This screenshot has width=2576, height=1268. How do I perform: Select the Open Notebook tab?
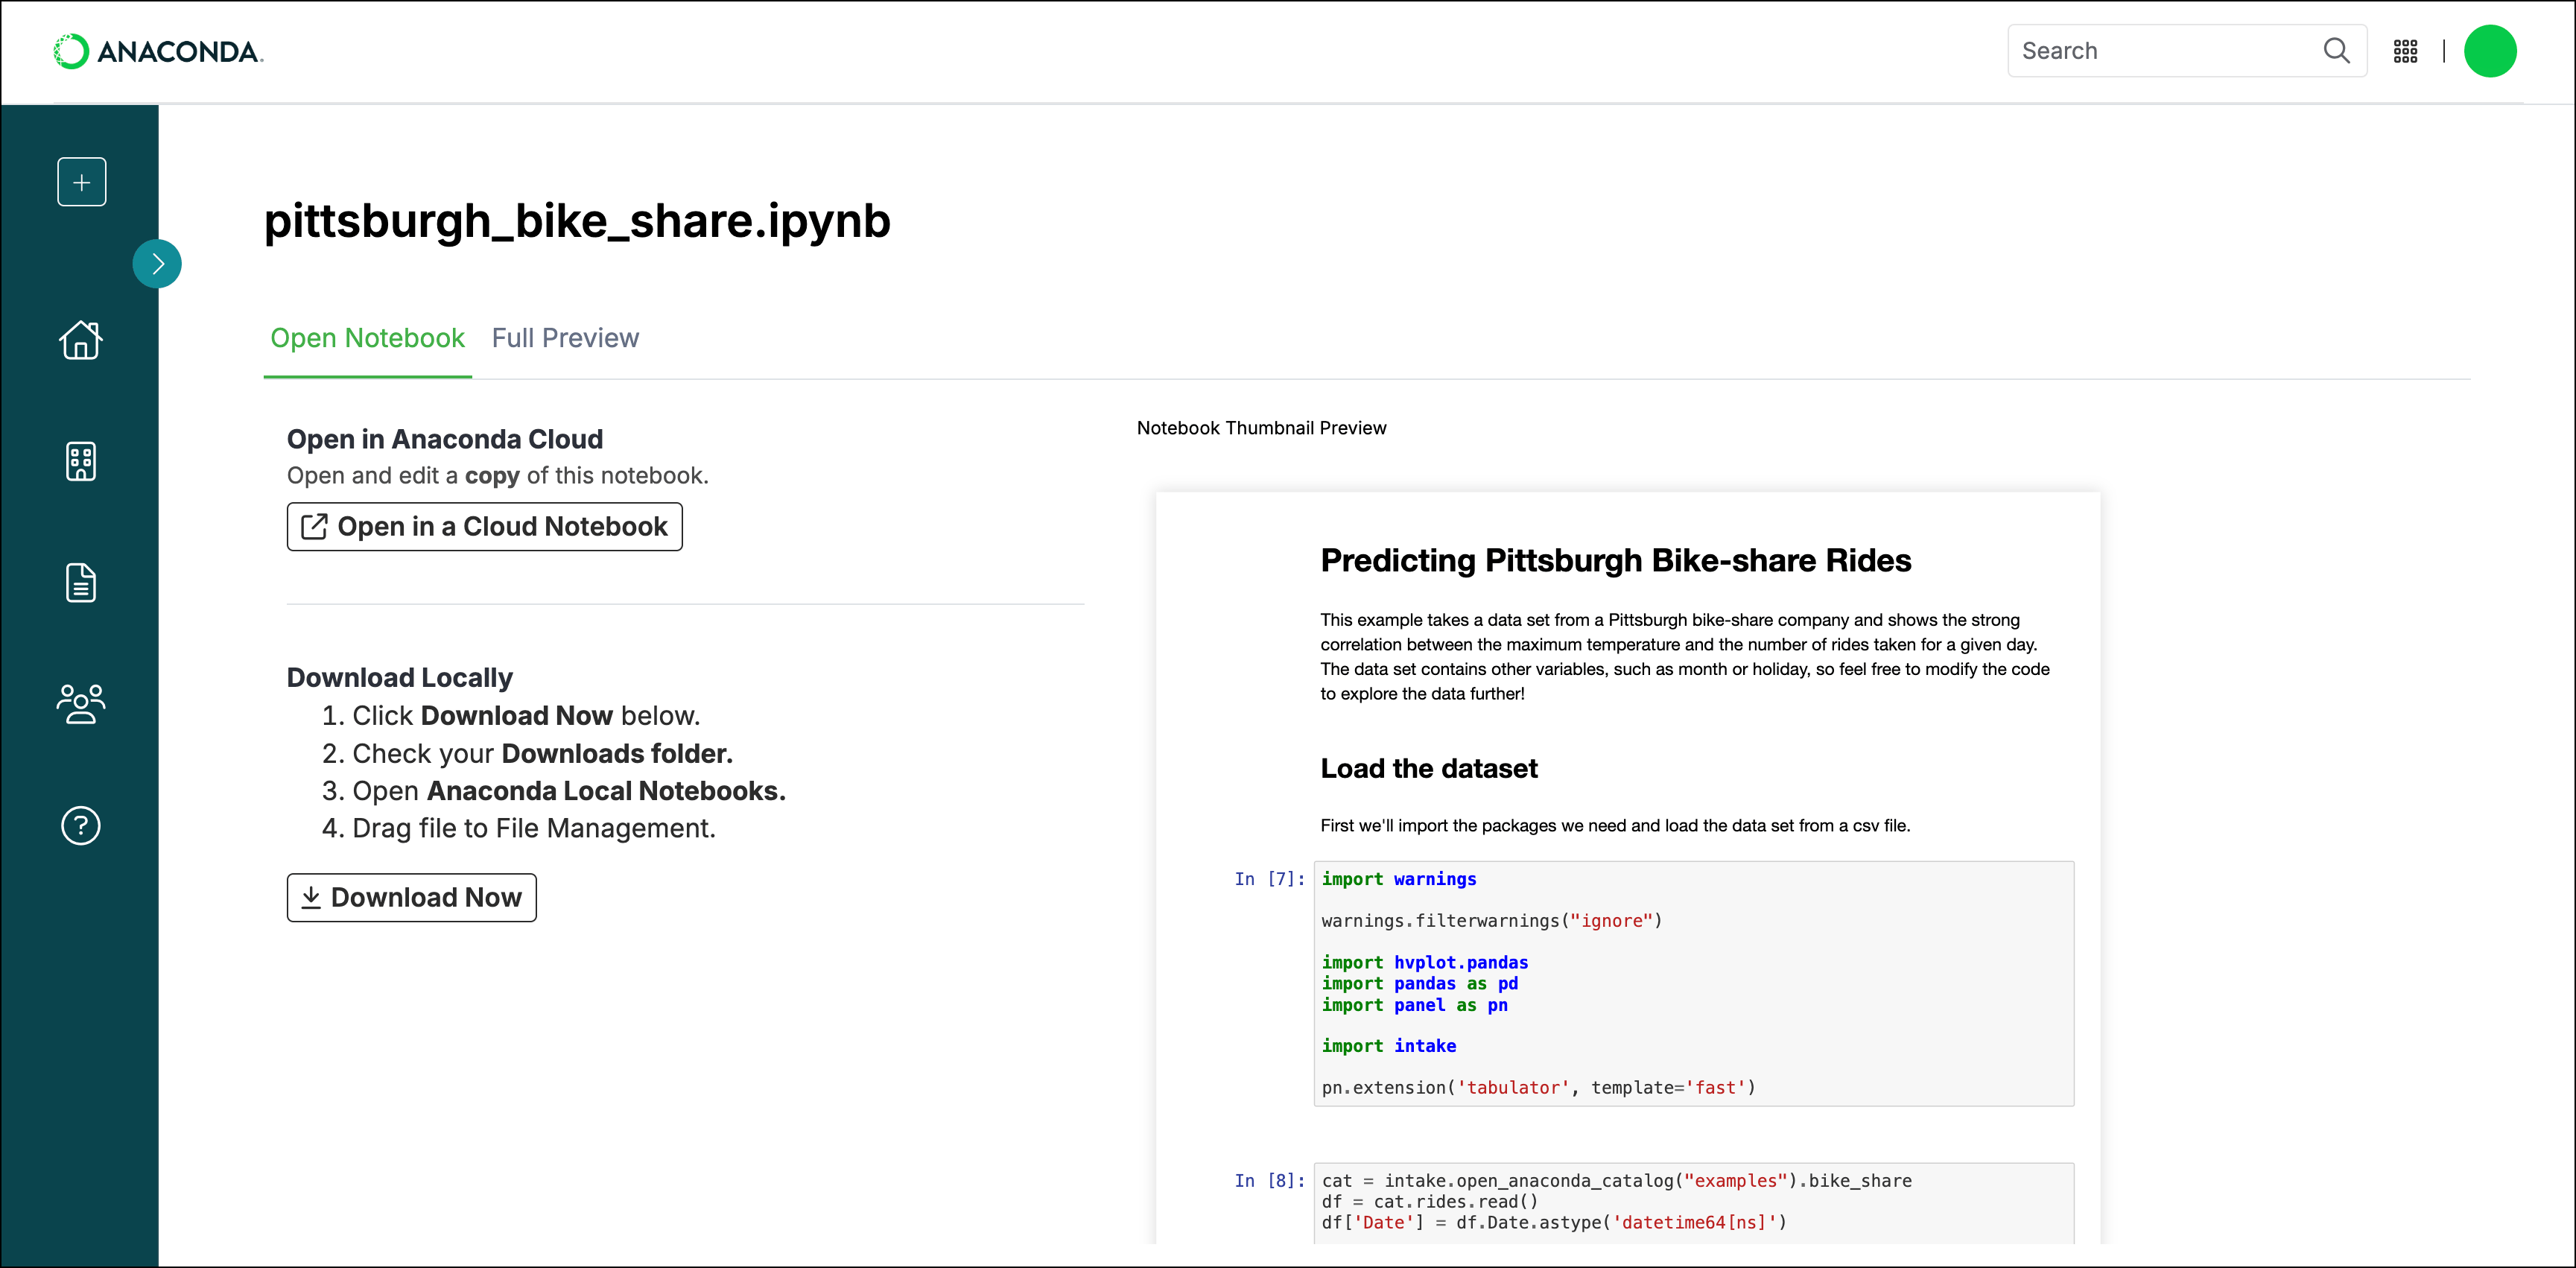(x=367, y=338)
